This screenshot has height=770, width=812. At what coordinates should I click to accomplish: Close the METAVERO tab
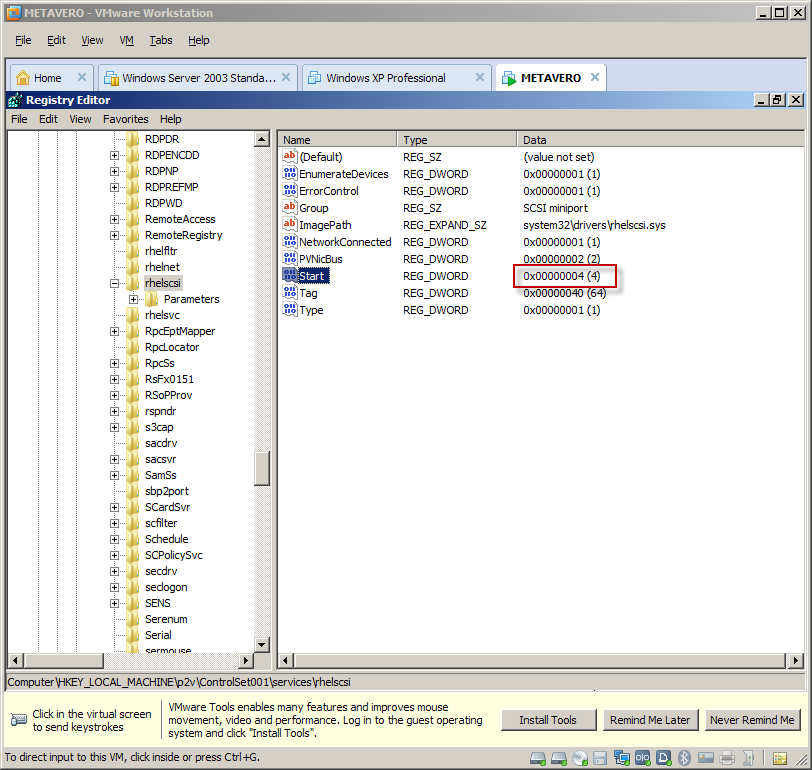(x=595, y=77)
